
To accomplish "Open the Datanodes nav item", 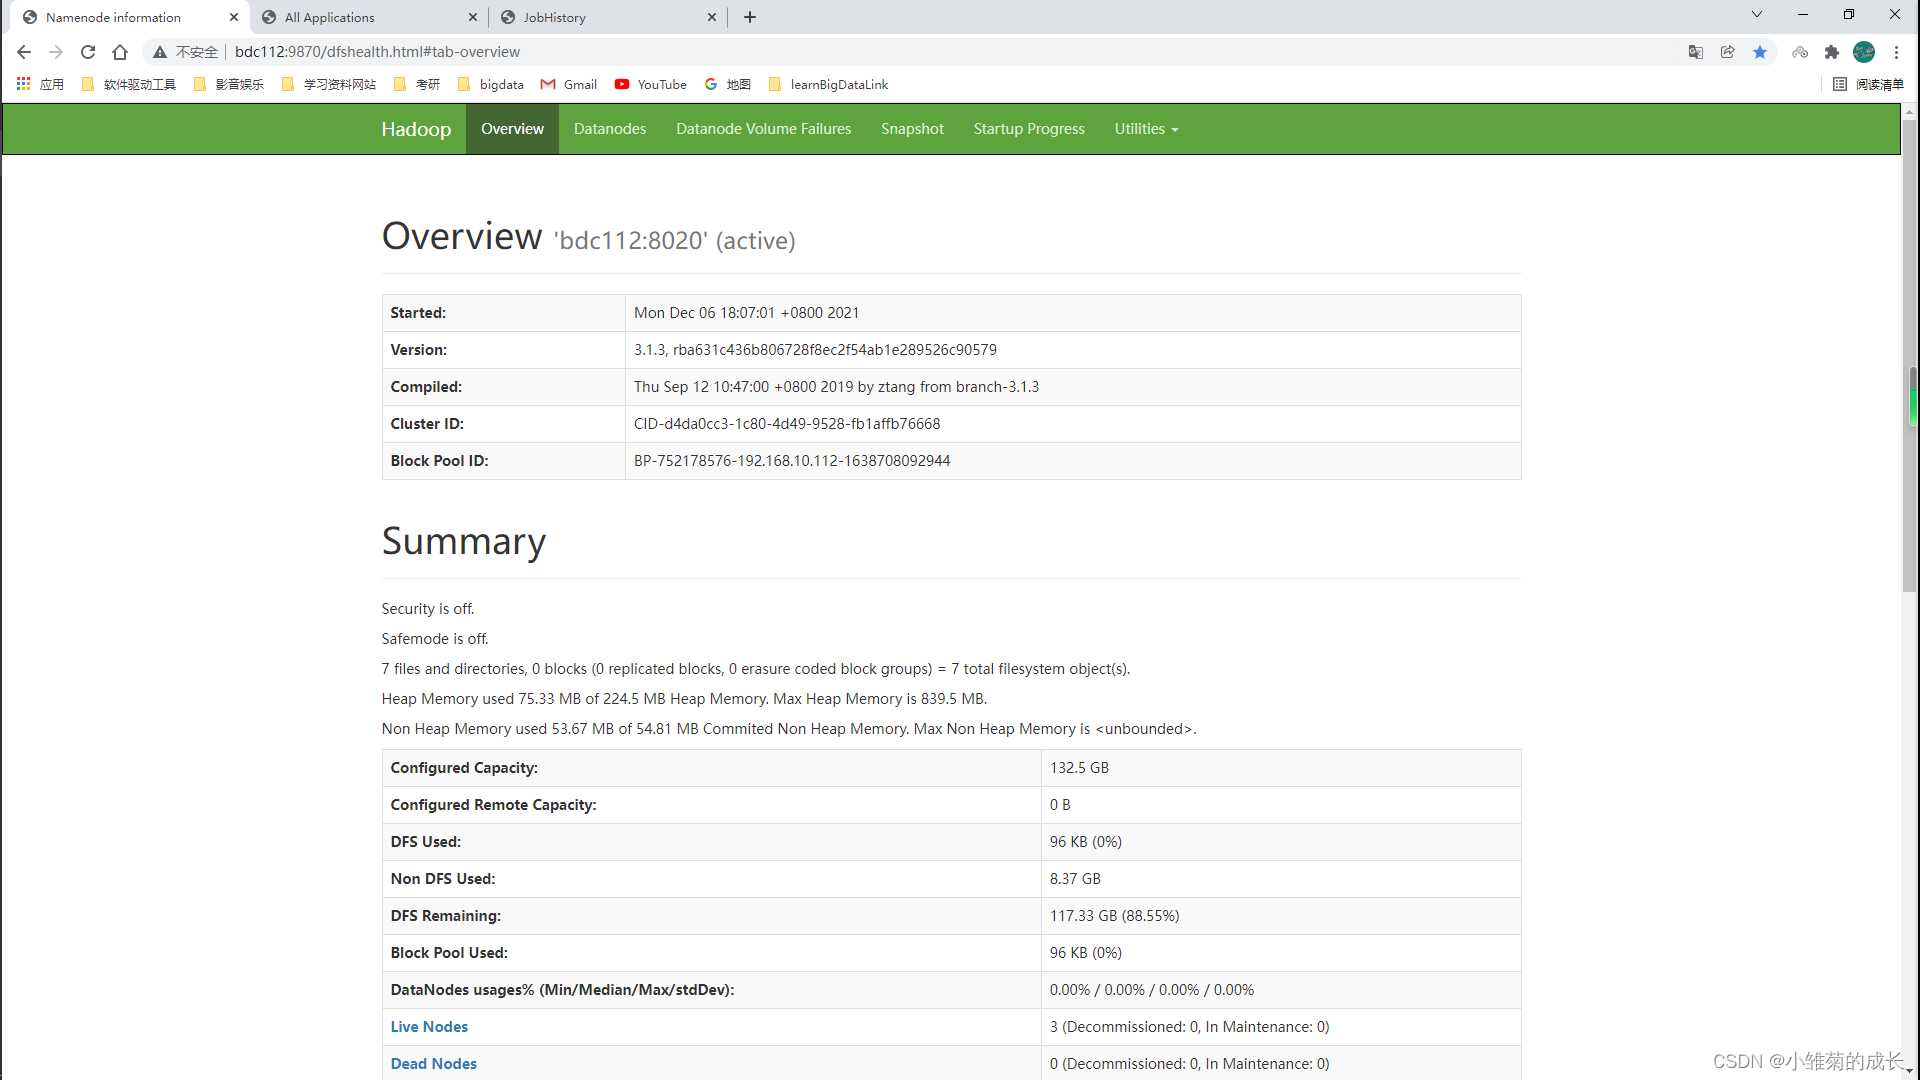I will (x=610, y=129).
